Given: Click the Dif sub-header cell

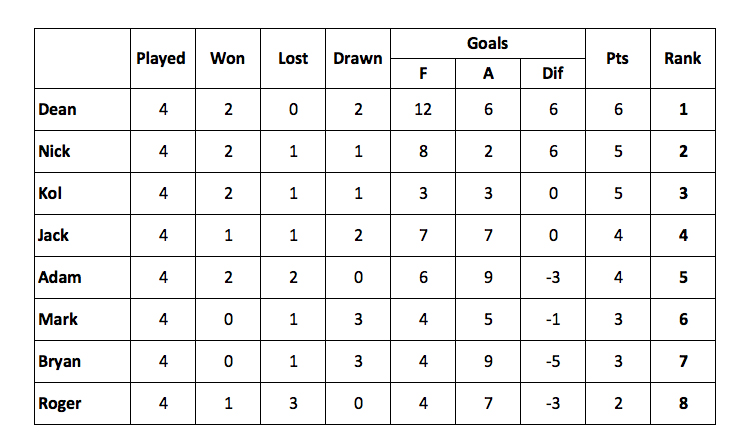Looking at the screenshot, I should click(x=553, y=74).
